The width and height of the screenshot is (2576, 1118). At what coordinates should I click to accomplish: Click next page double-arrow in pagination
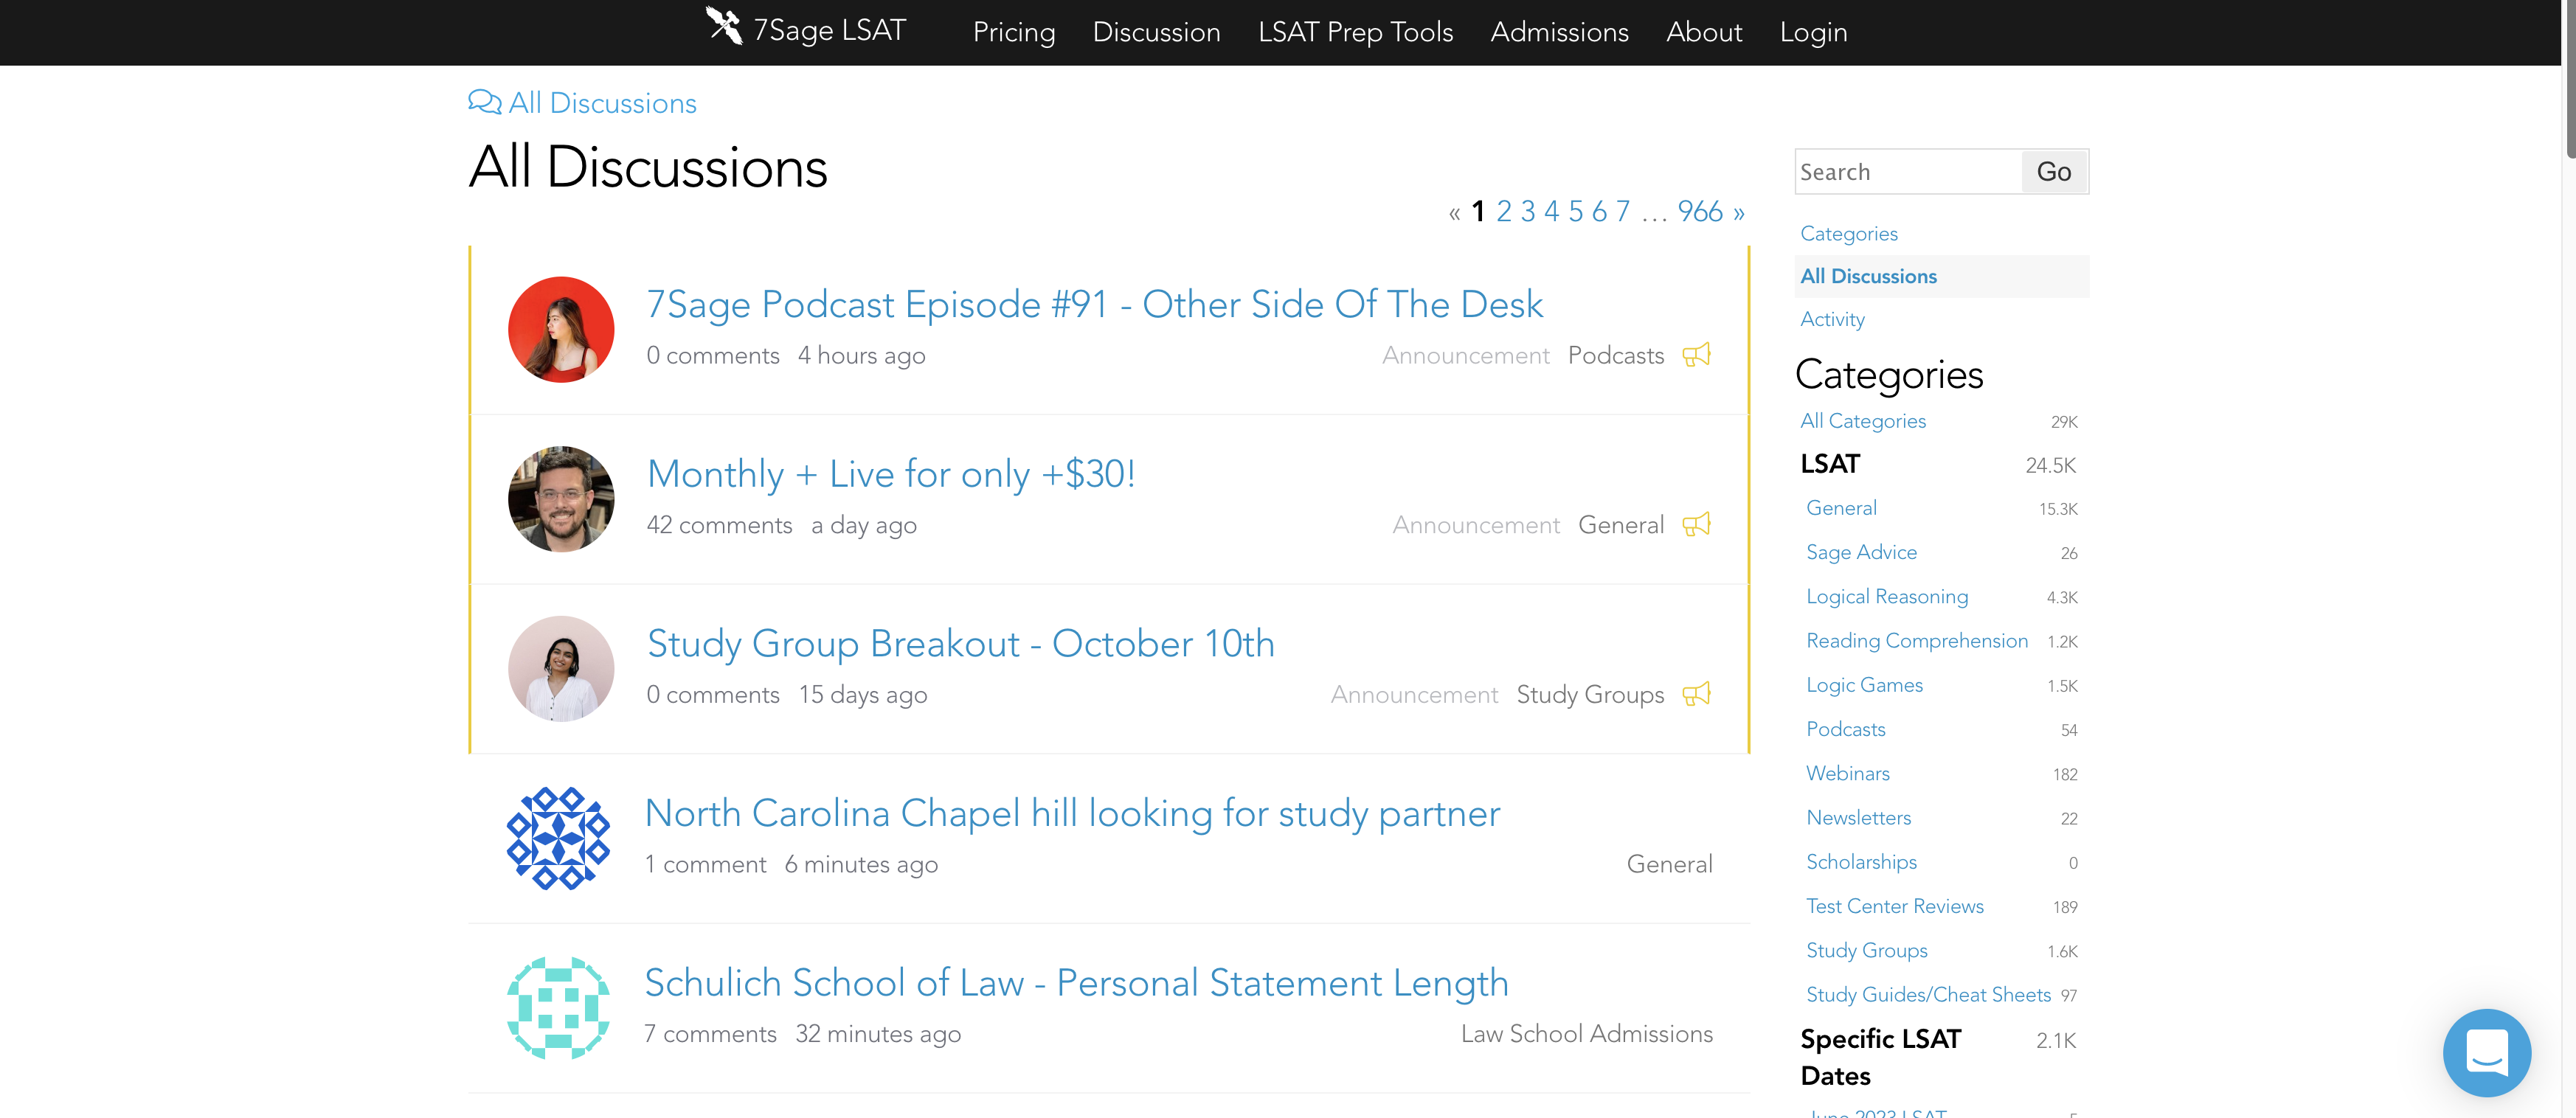pyautogui.click(x=1739, y=213)
